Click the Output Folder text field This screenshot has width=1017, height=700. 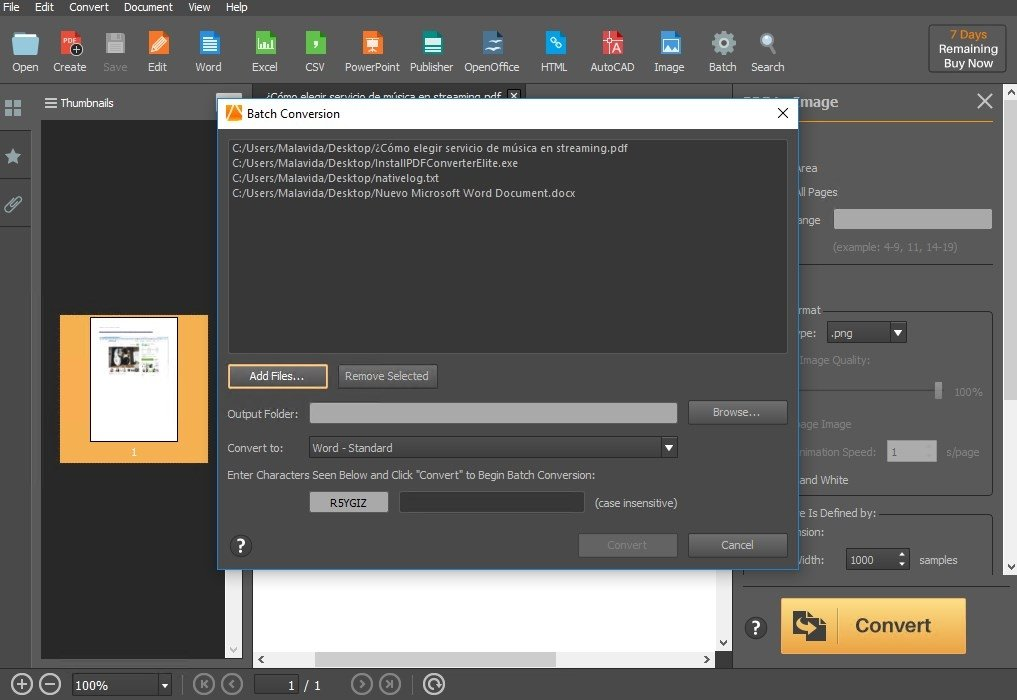(493, 413)
